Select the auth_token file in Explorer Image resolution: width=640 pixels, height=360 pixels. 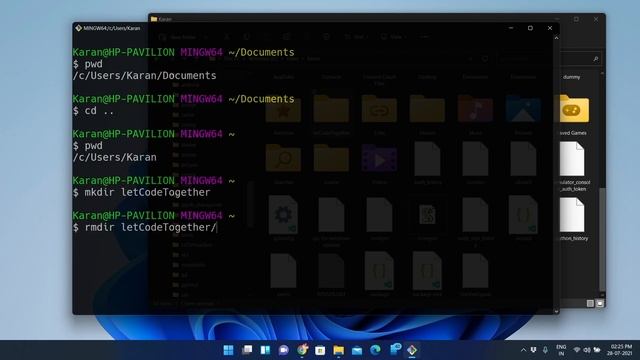pyautogui.click(x=573, y=167)
